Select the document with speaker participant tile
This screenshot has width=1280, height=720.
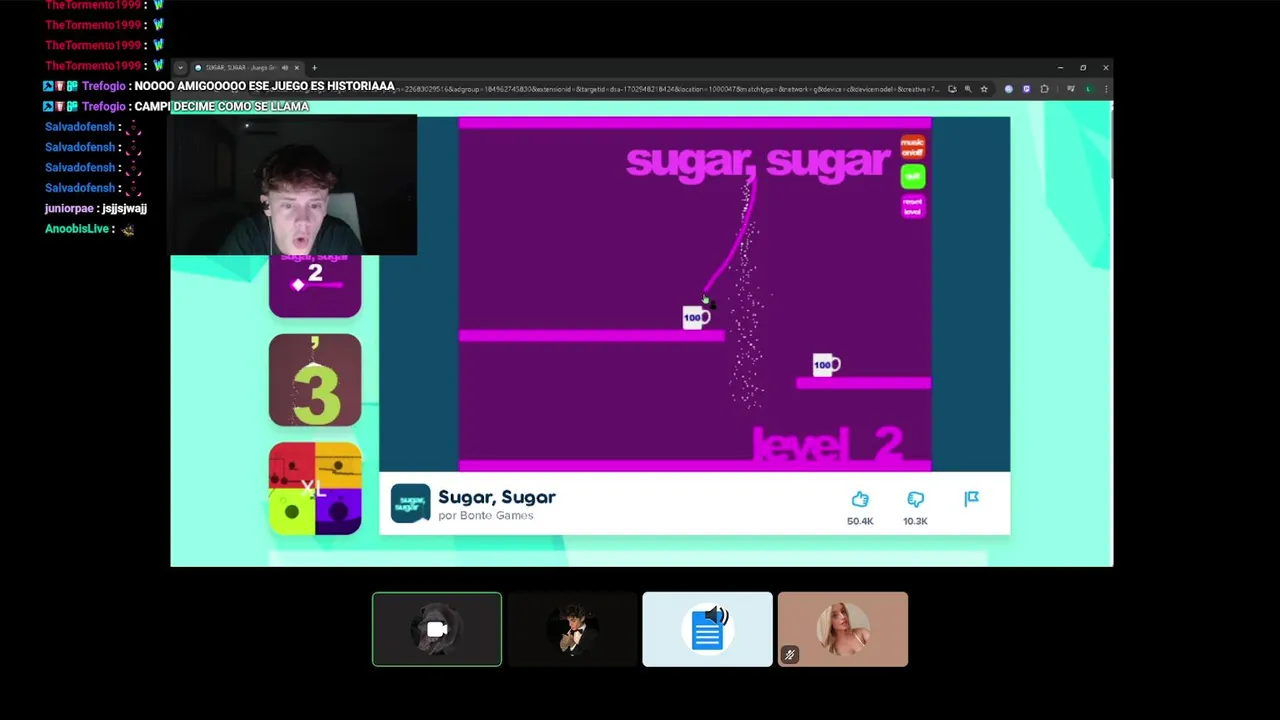(x=707, y=629)
